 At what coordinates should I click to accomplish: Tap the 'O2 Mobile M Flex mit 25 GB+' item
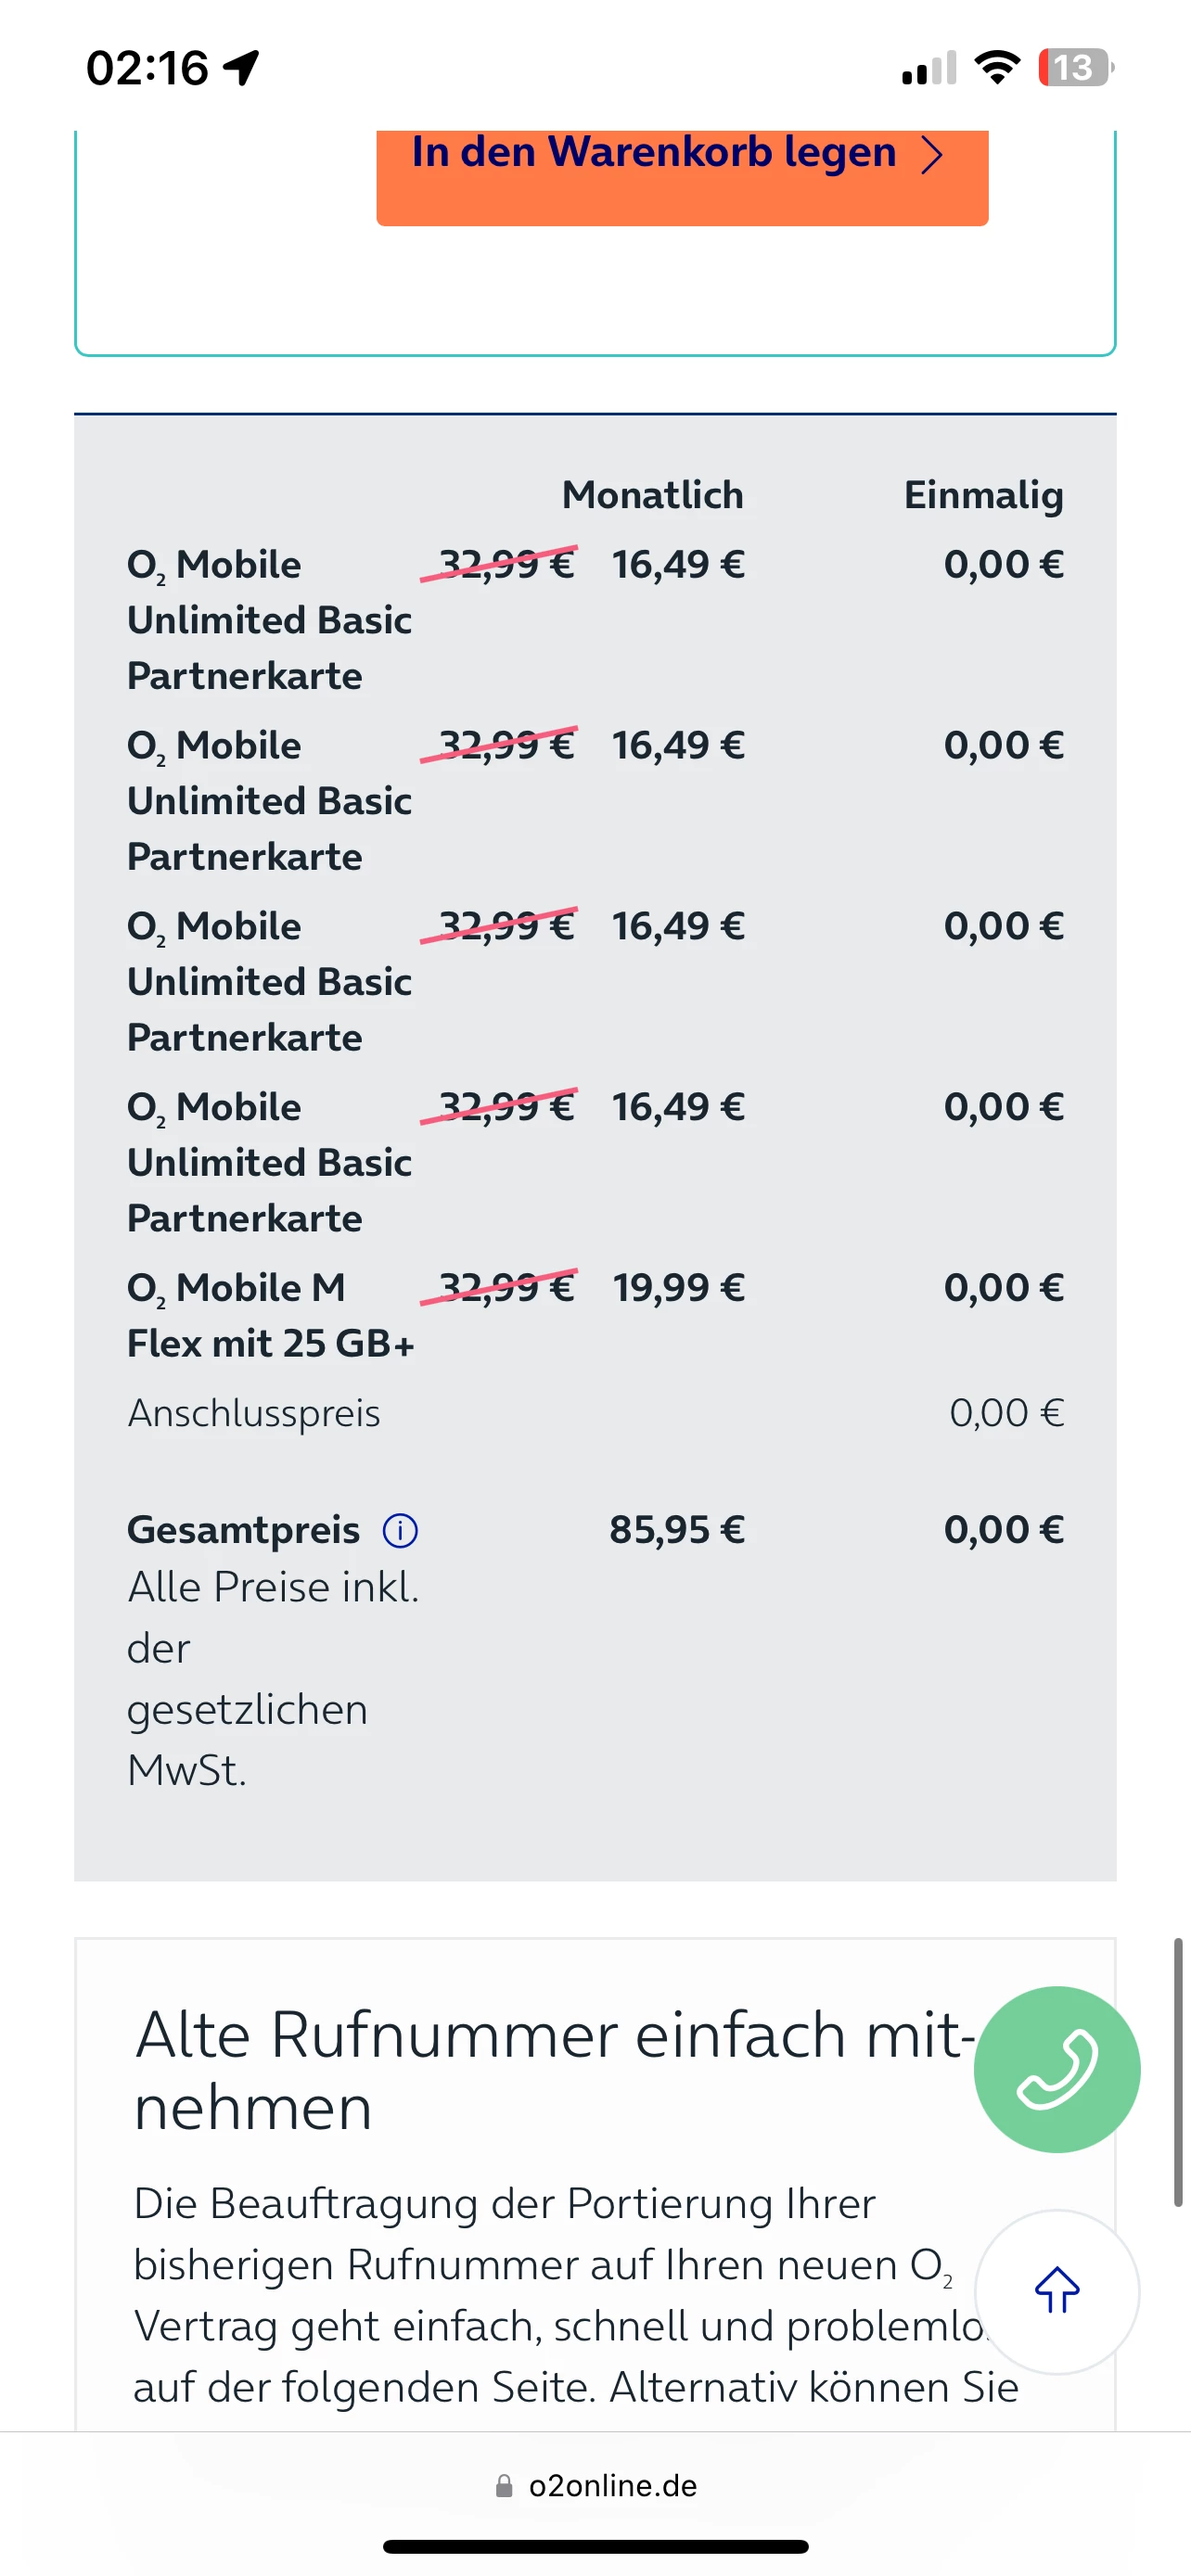pyautogui.click(x=270, y=1315)
